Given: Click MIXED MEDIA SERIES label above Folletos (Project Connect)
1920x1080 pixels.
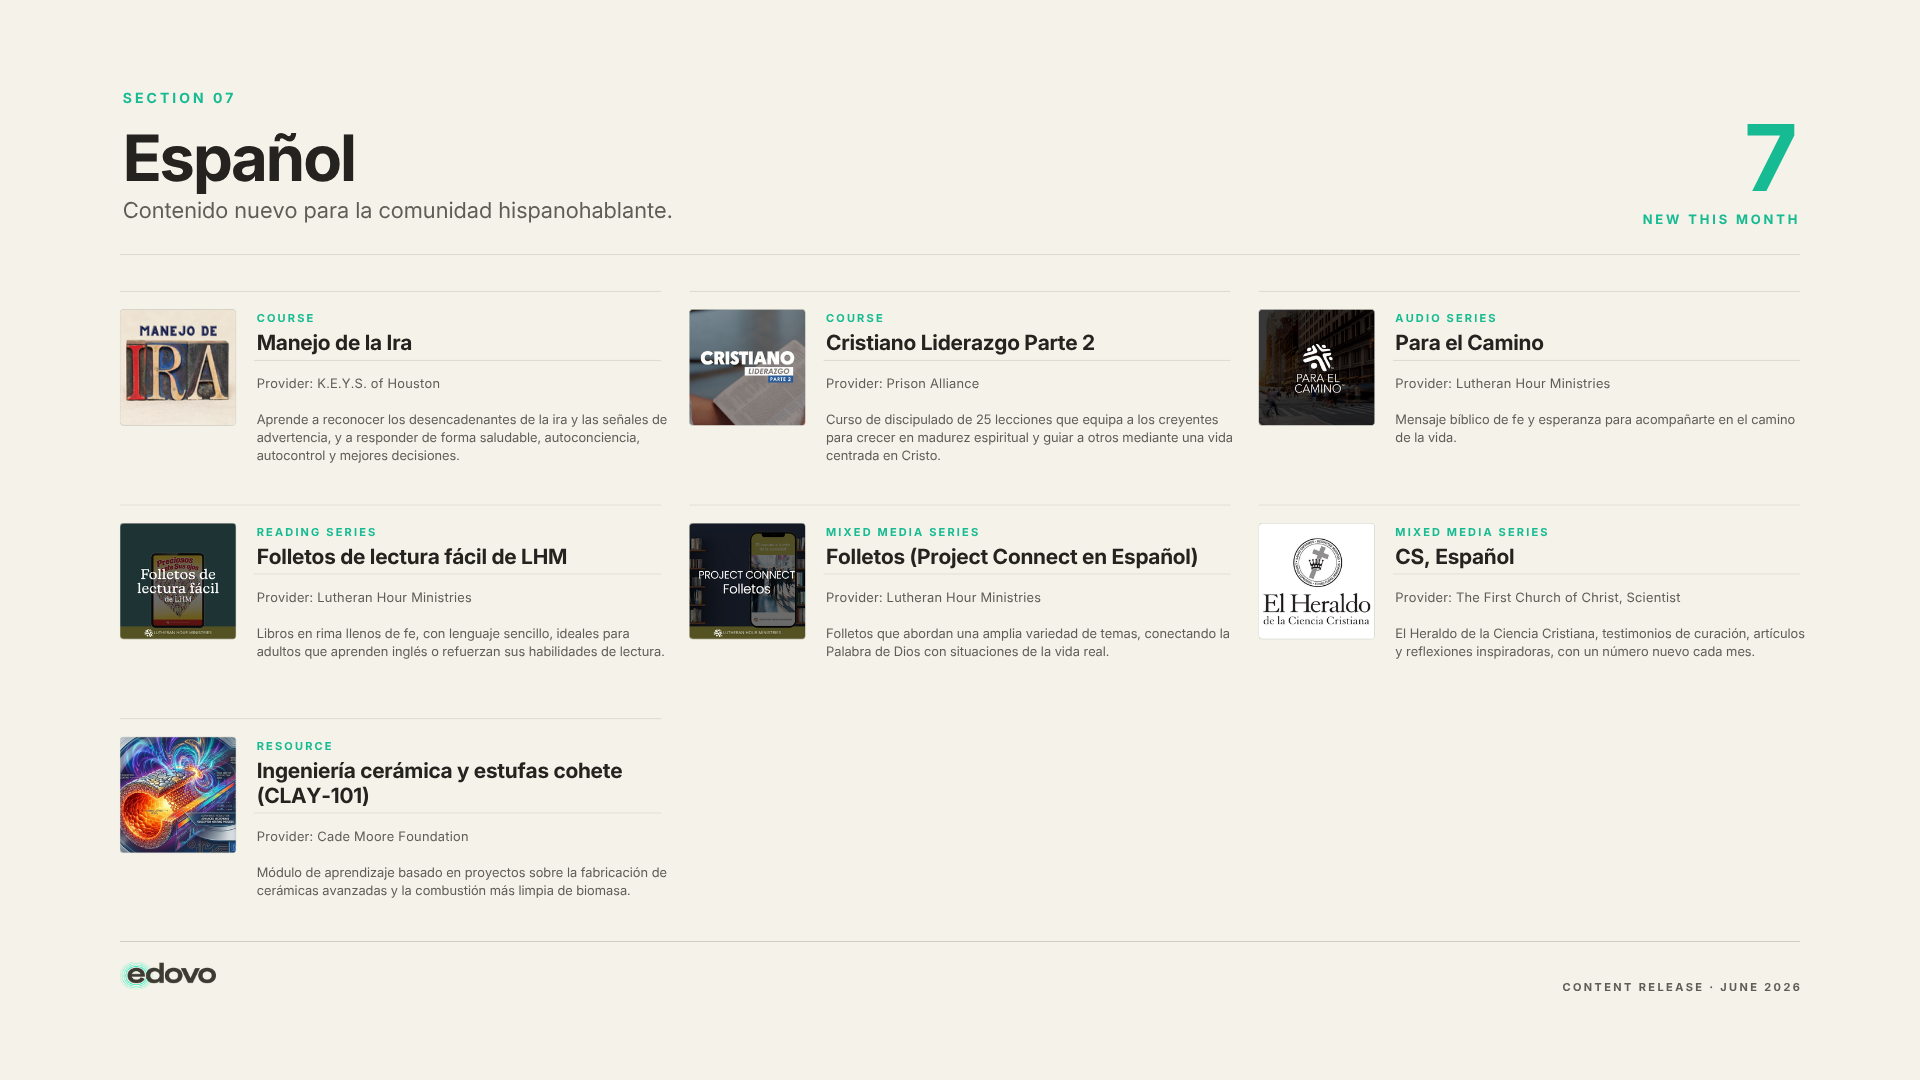Looking at the screenshot, I should pyautogui.click(x=903, y=532).
